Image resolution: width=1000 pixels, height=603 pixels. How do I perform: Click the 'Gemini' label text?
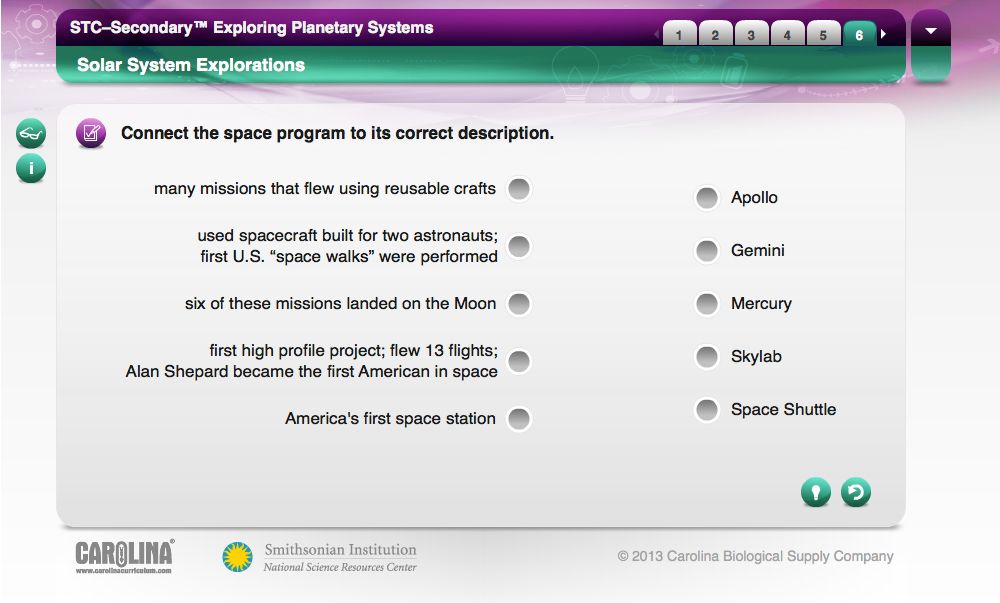tap(758, 251)
